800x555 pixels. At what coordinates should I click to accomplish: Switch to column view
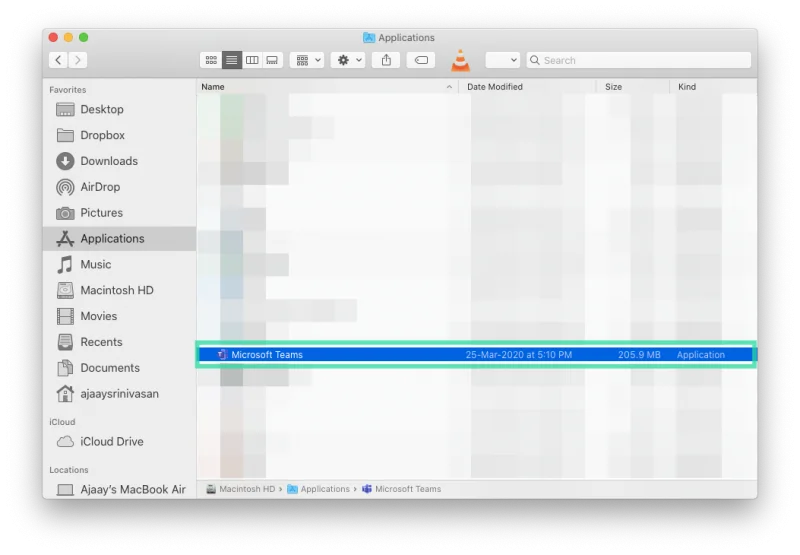(252, 60)
